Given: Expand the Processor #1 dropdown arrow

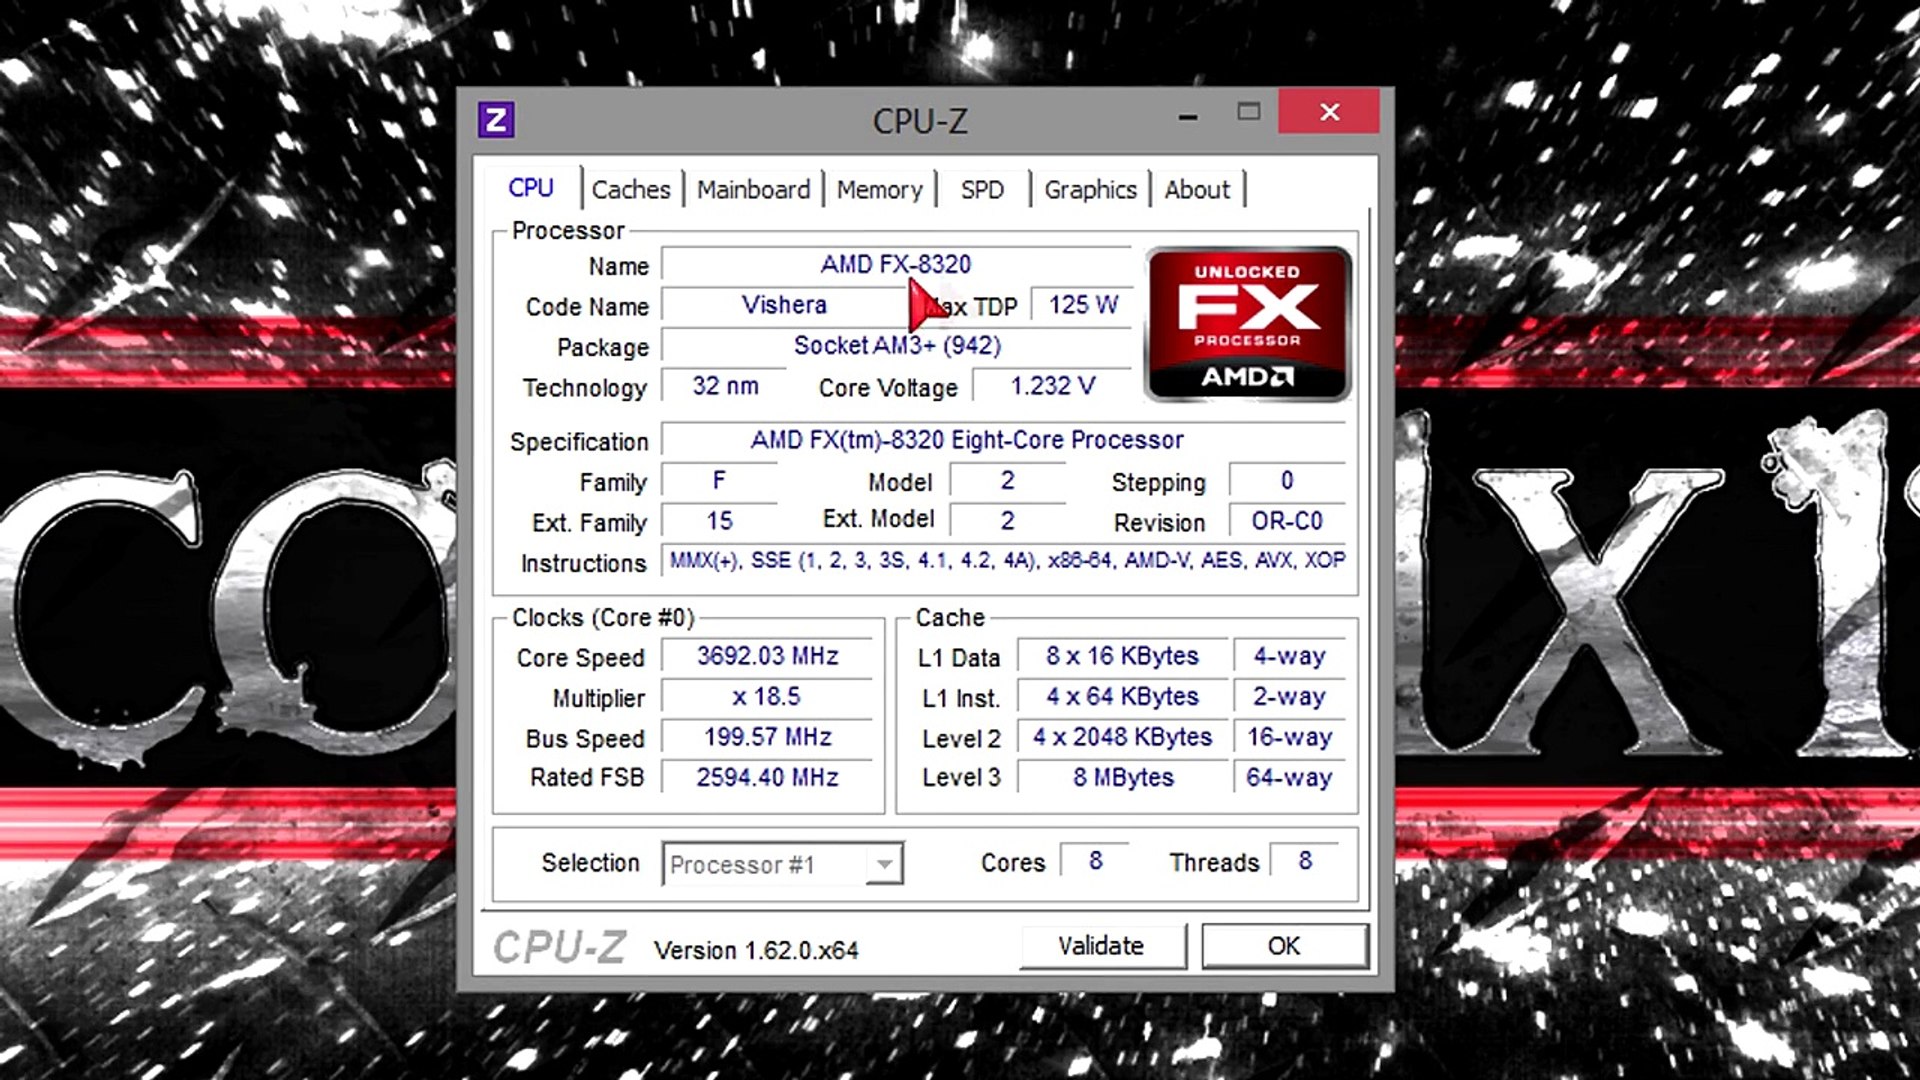Looking at the screenshot, I should pyautogui.click(x=884, y=864).
